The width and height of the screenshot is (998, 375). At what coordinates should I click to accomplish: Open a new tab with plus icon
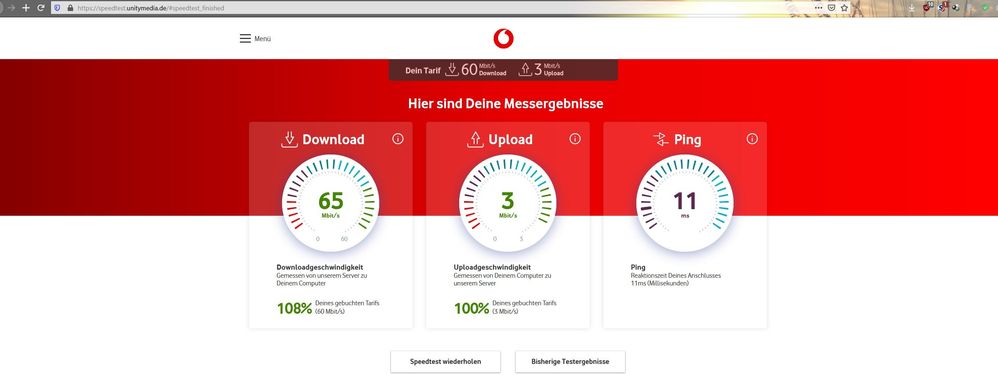[x=25, y=8]
